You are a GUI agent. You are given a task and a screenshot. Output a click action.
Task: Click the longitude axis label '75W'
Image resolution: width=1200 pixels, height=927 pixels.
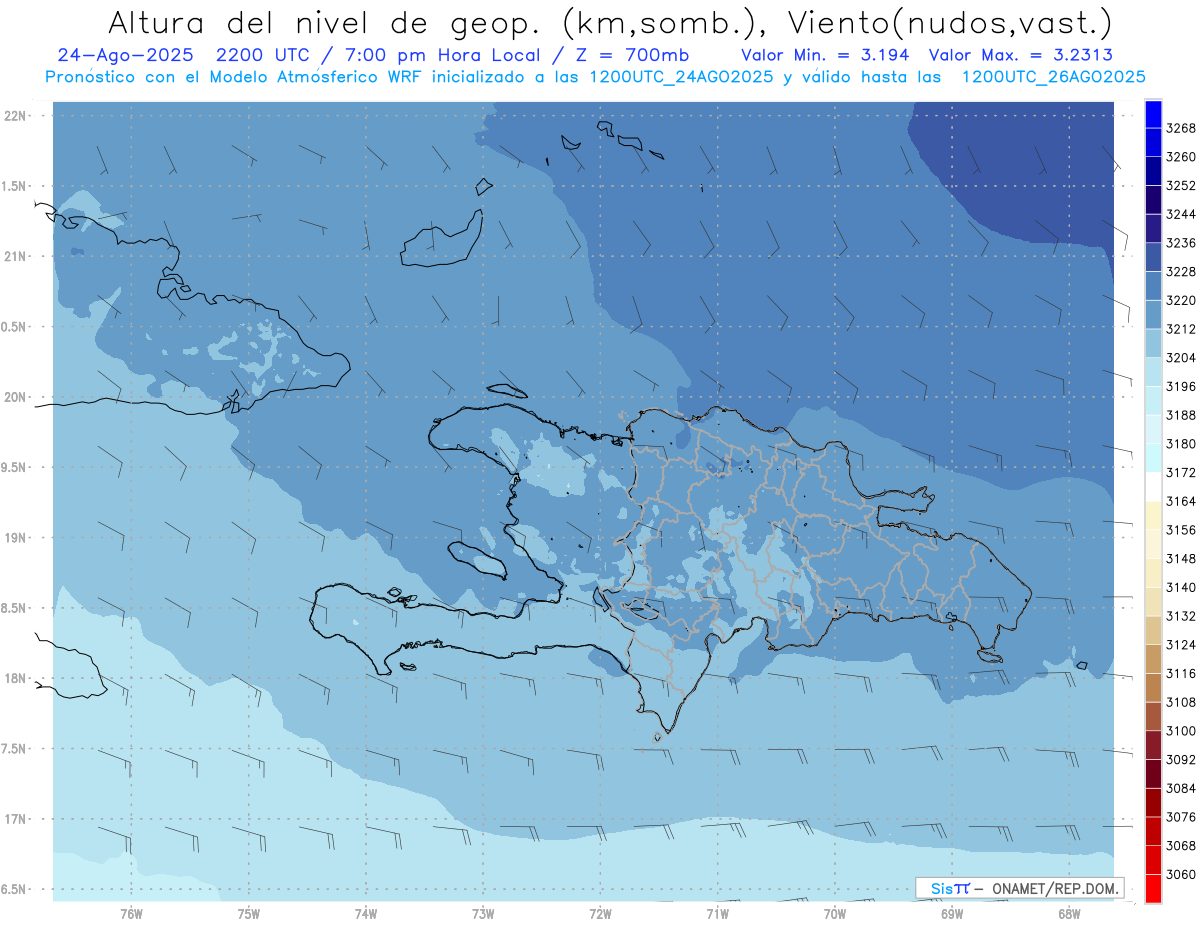coord(249,914)
